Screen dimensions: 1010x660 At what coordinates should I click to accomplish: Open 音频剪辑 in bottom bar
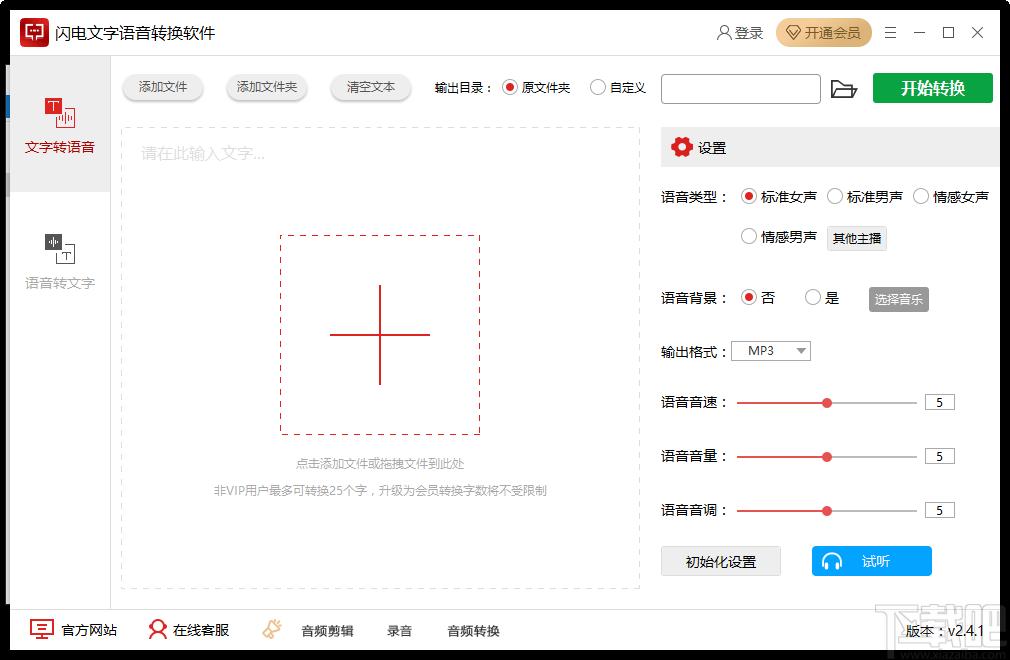tap(327, 630)
